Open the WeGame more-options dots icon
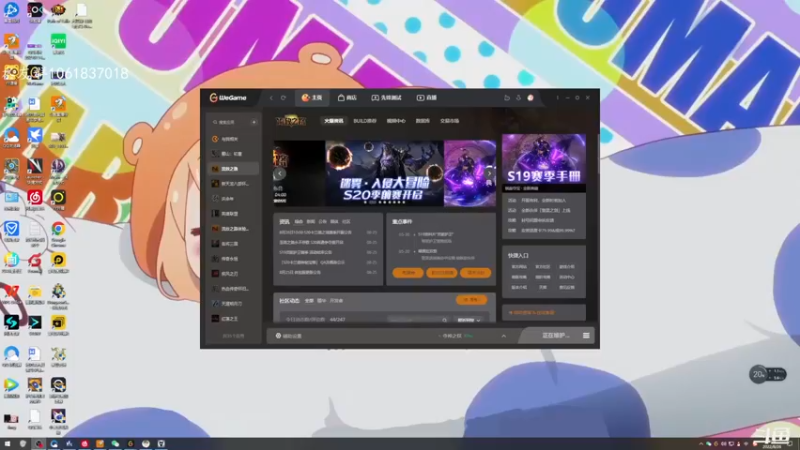The image size is (800, 450). pyautogui.click(x=557, y=97)
